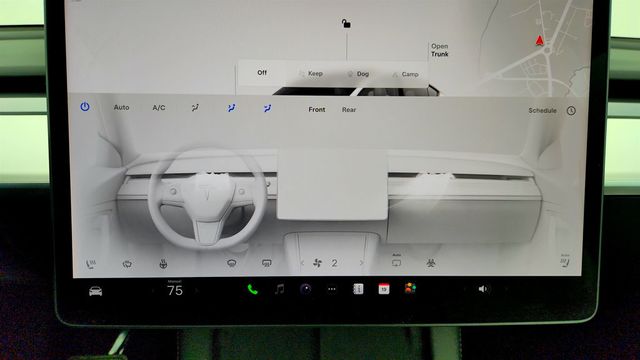This screenshot has width=640, height=360.
Task: Activate windshield wiper defrost icon
Action: (127, 264)
